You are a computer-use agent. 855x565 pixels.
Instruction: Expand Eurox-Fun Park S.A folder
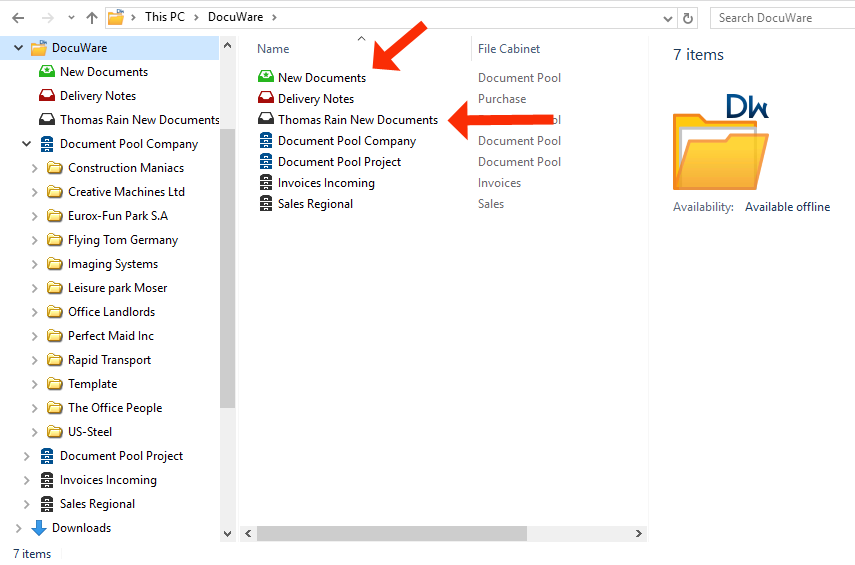click(x=34, y=216)
